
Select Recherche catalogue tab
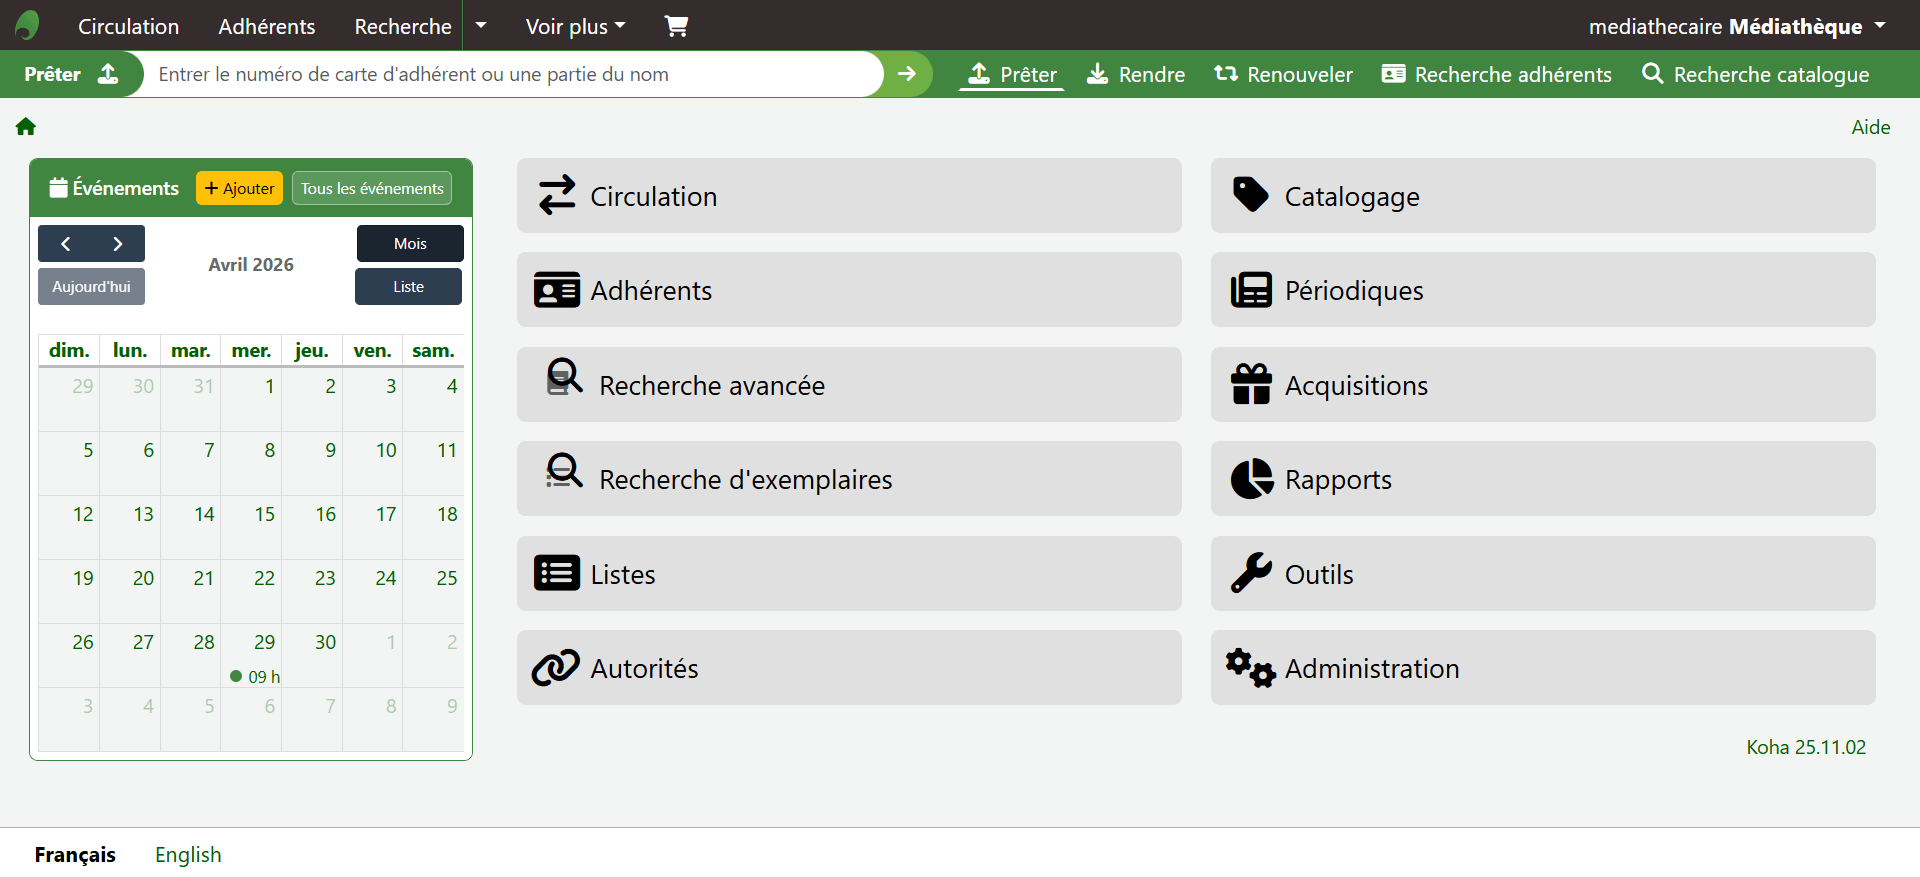(x=1756, y=74)
